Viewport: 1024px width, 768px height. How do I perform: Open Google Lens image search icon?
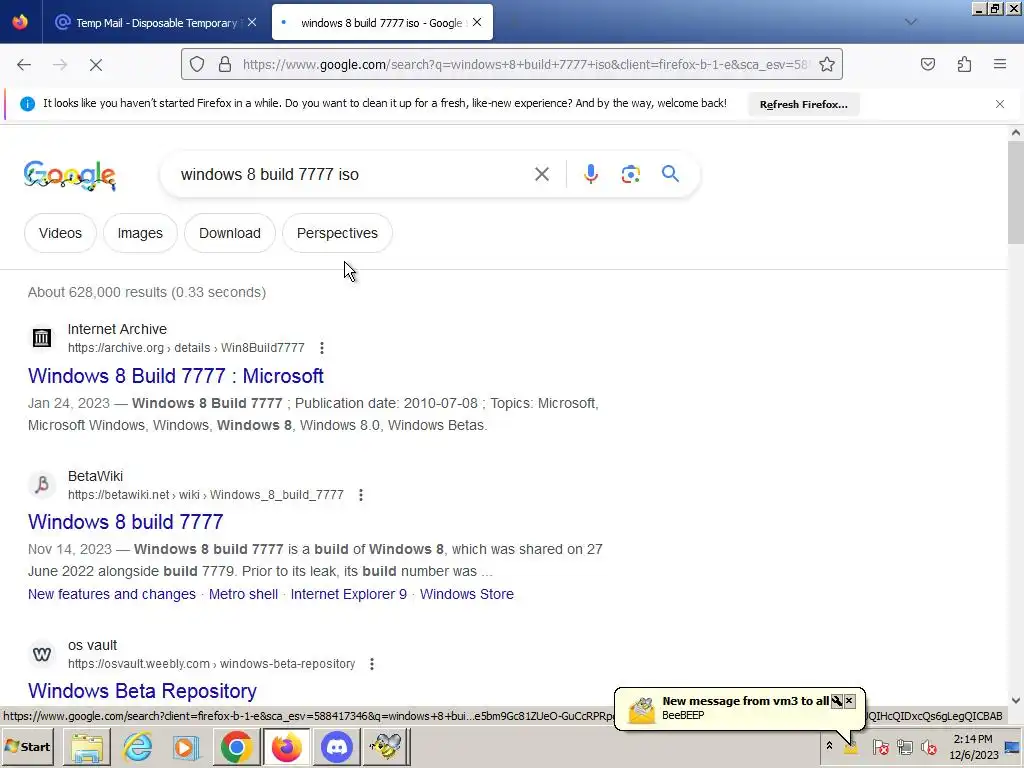tap(630, 174)
